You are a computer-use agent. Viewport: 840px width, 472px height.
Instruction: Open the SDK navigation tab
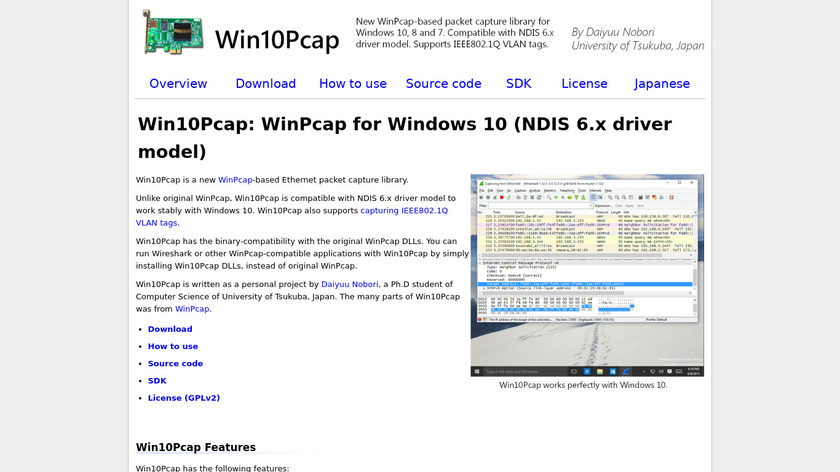tap(519, 84)
